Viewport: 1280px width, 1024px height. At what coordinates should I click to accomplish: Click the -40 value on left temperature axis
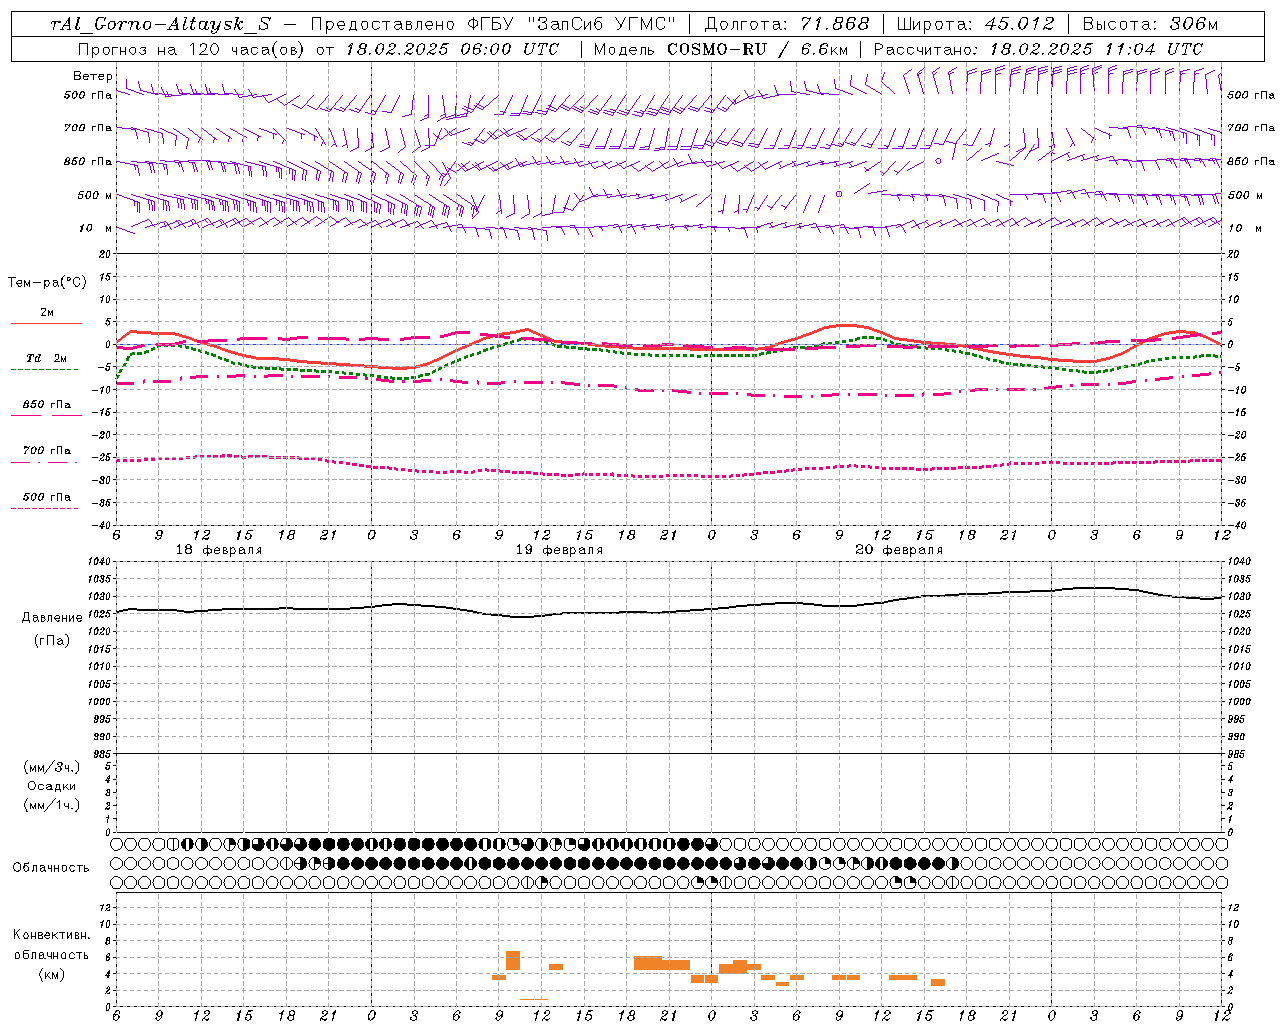(x=103, y=525)
